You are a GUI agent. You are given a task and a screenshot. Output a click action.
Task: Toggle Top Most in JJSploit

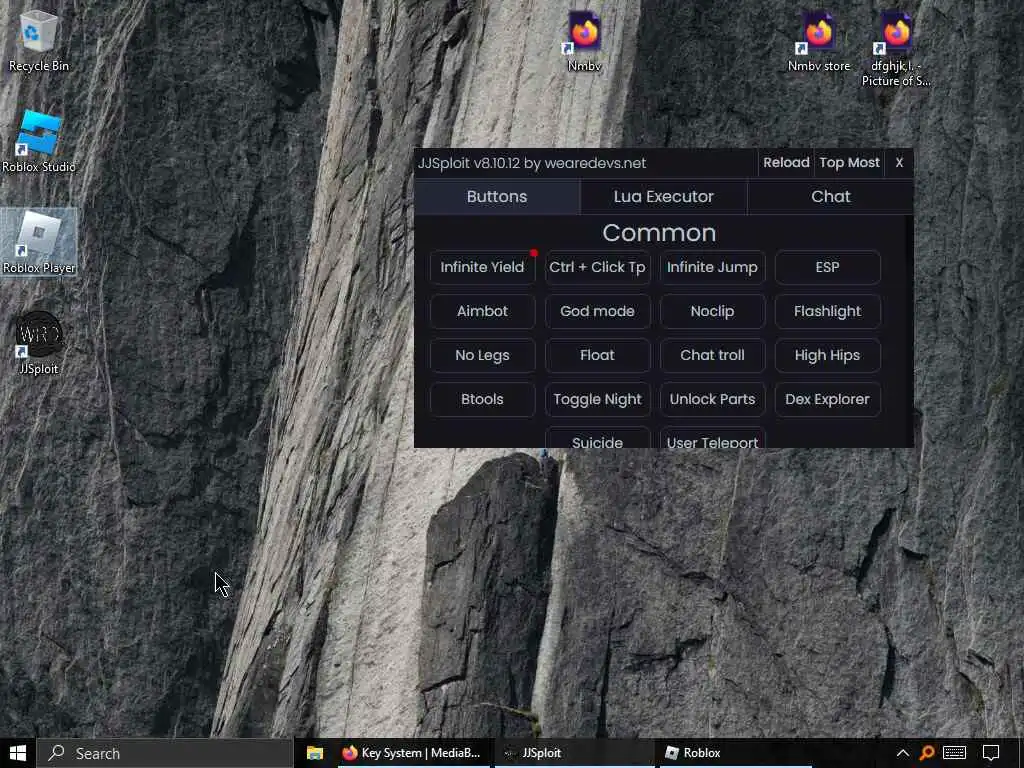point(849,163)
